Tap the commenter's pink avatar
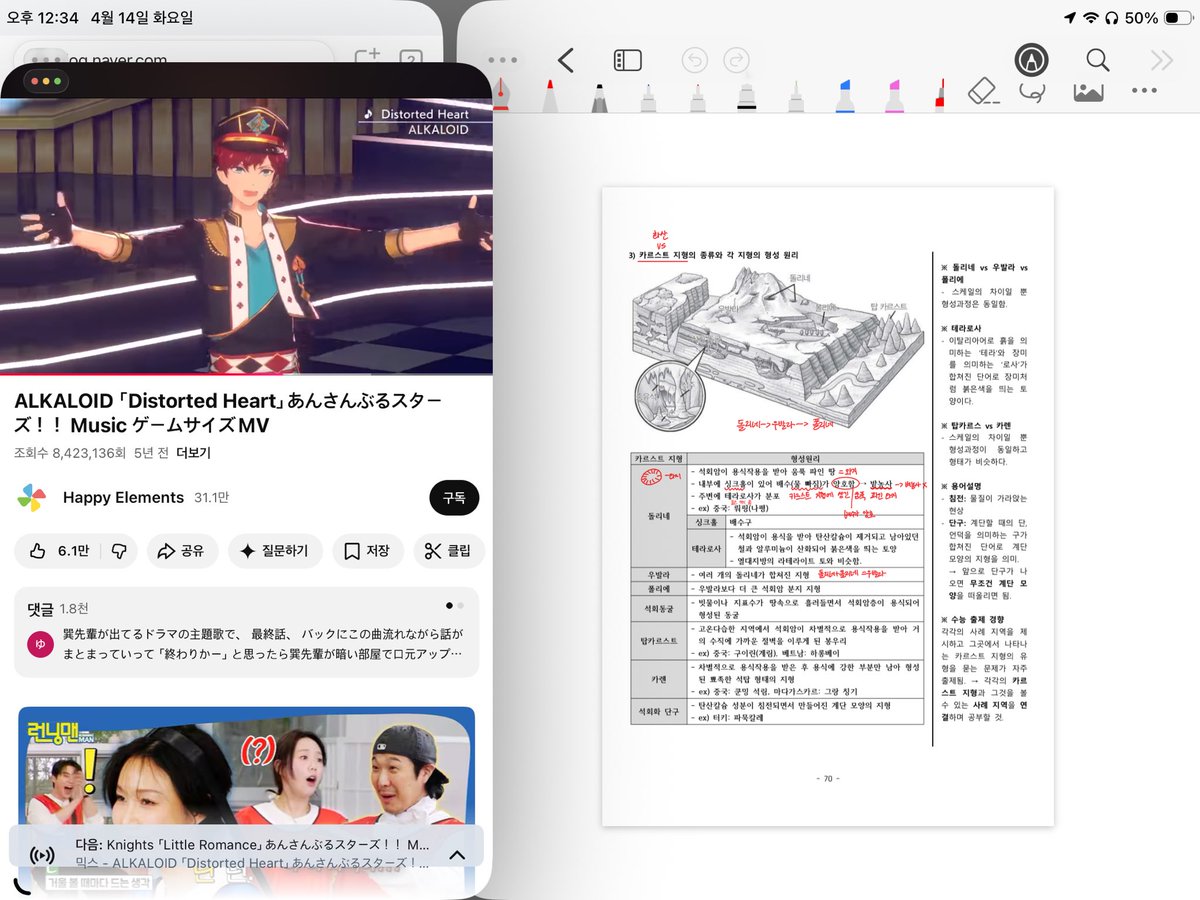The image size is (1200, 900). tap(40, 643)
